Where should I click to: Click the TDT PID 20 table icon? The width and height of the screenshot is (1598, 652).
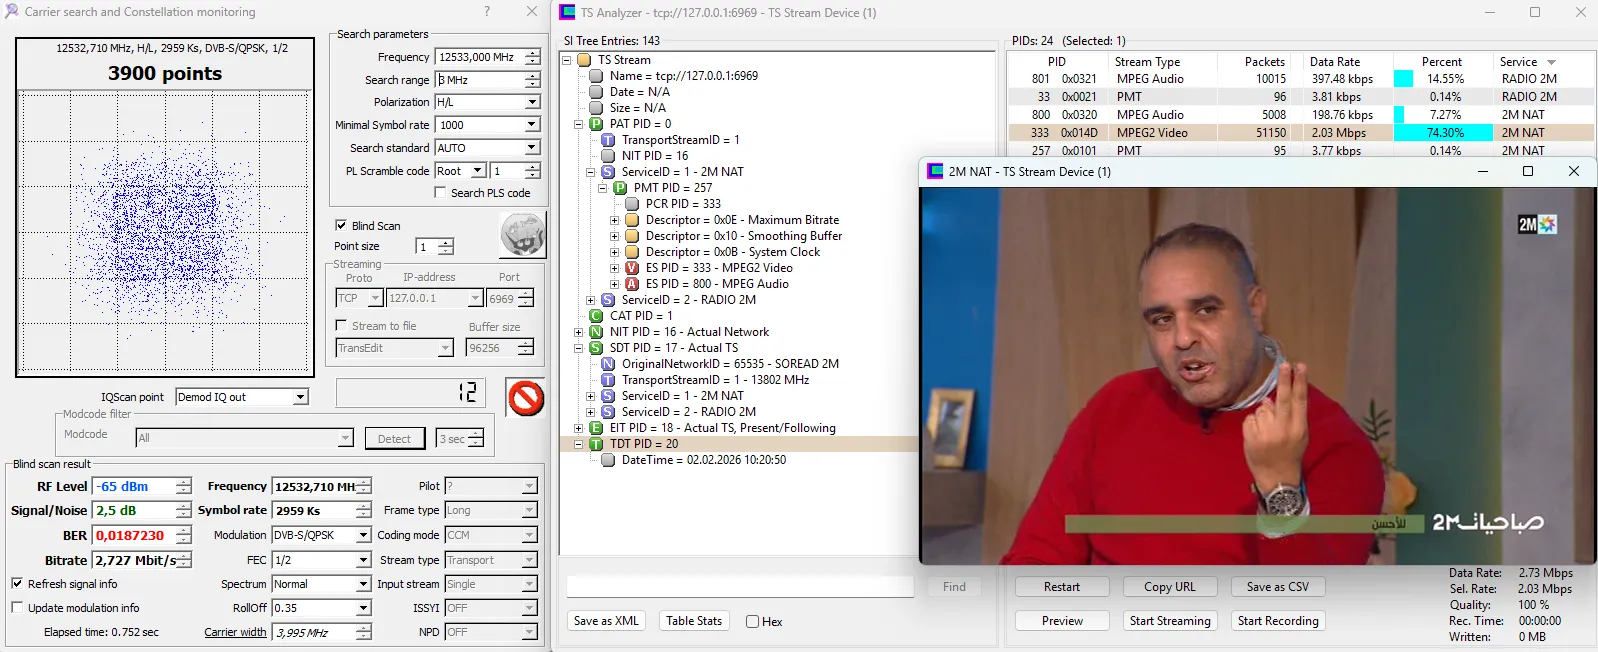(x=596, y=444)
